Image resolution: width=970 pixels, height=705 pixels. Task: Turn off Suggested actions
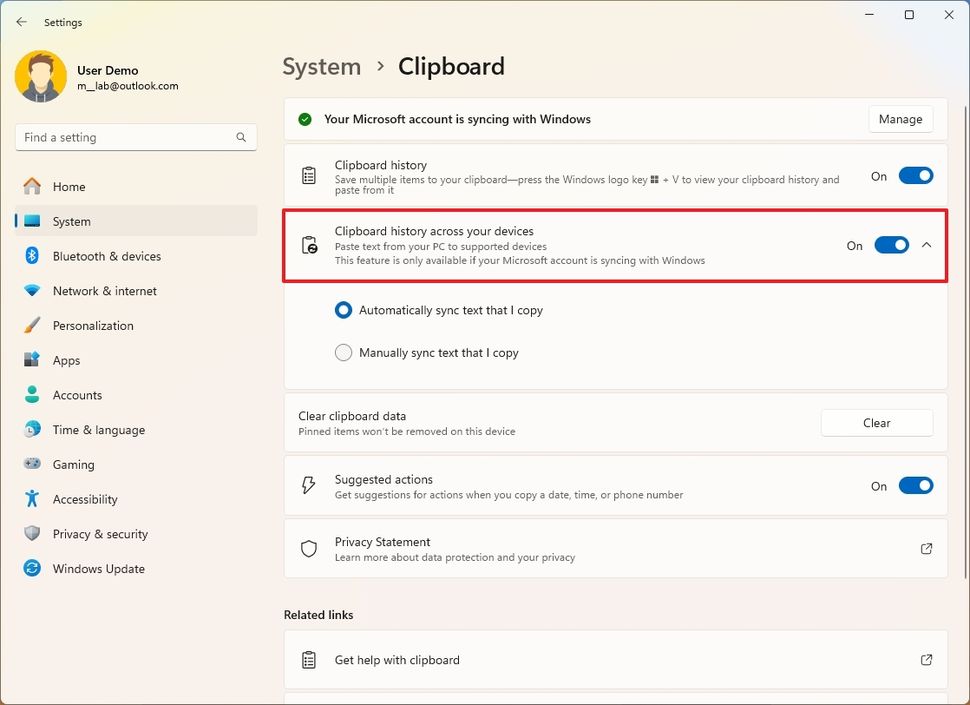coord(915,485)
